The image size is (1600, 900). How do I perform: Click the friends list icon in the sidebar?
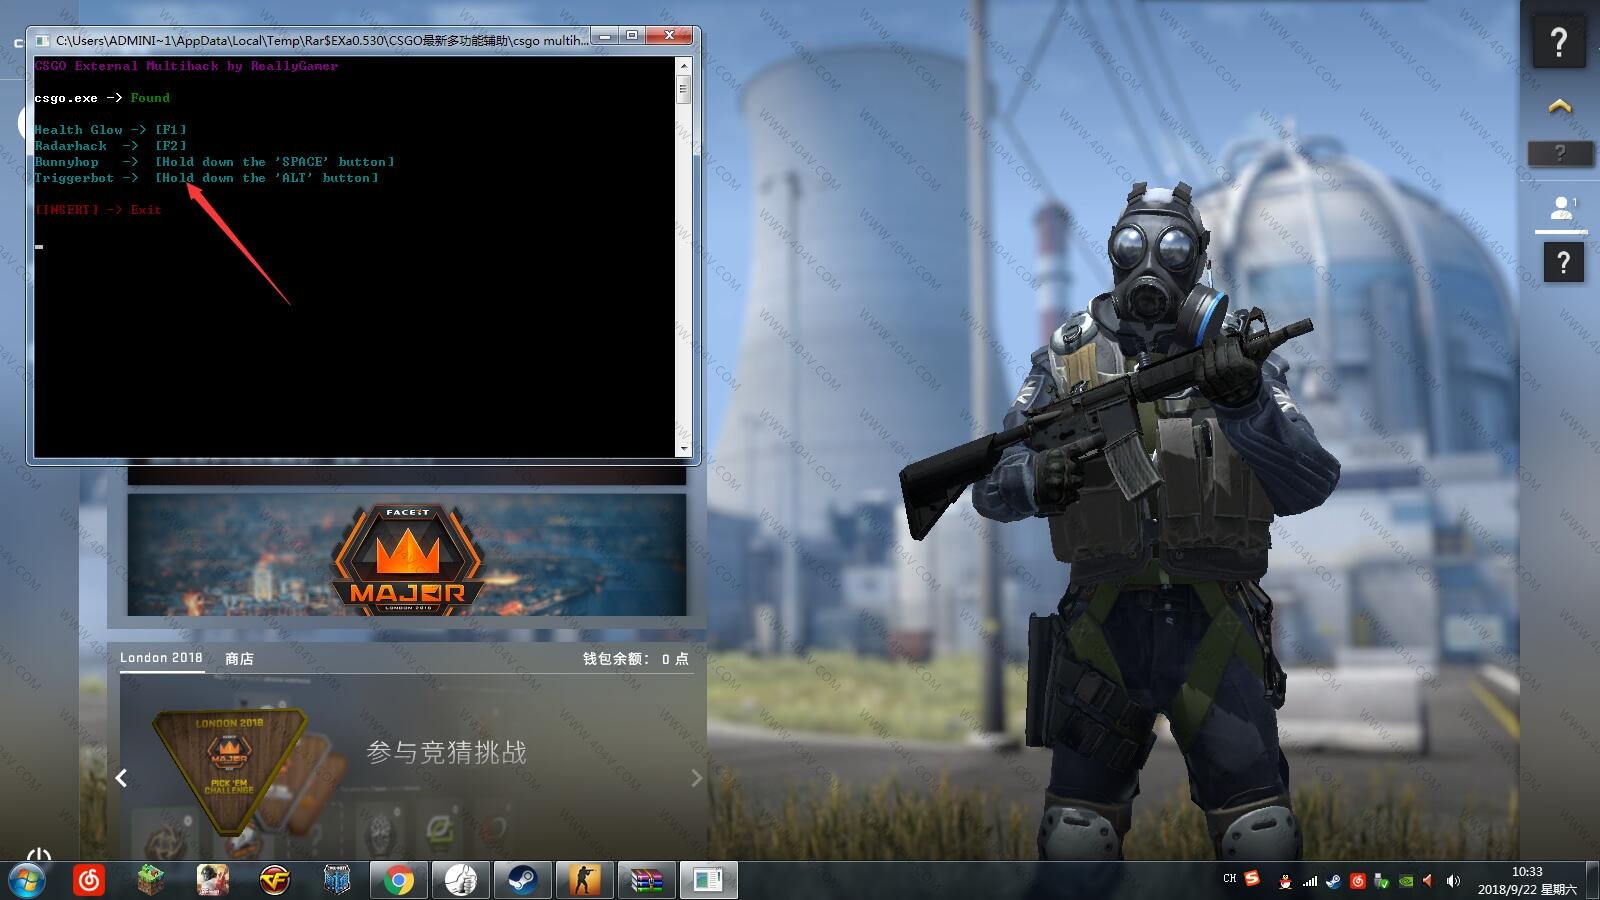pyautogui.click(x=1560, y=209)
